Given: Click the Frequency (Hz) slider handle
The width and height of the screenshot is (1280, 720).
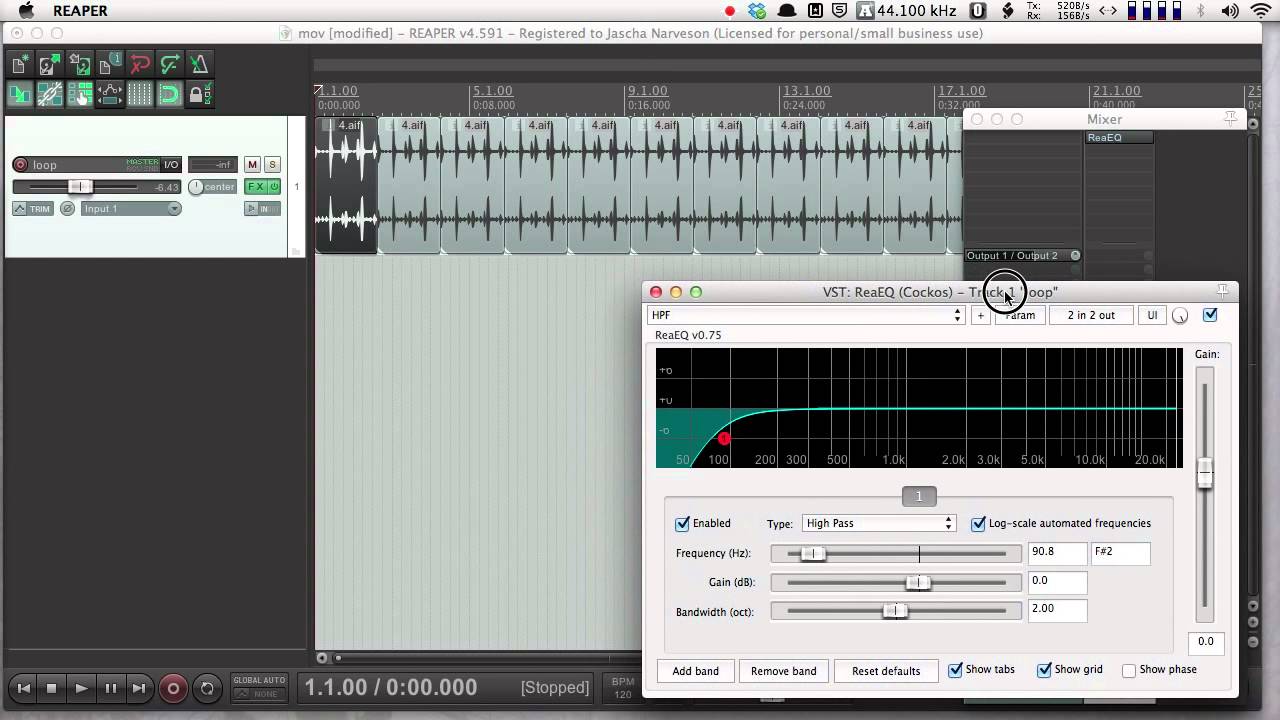Looking at the screenshot, I should pos(814,553).
